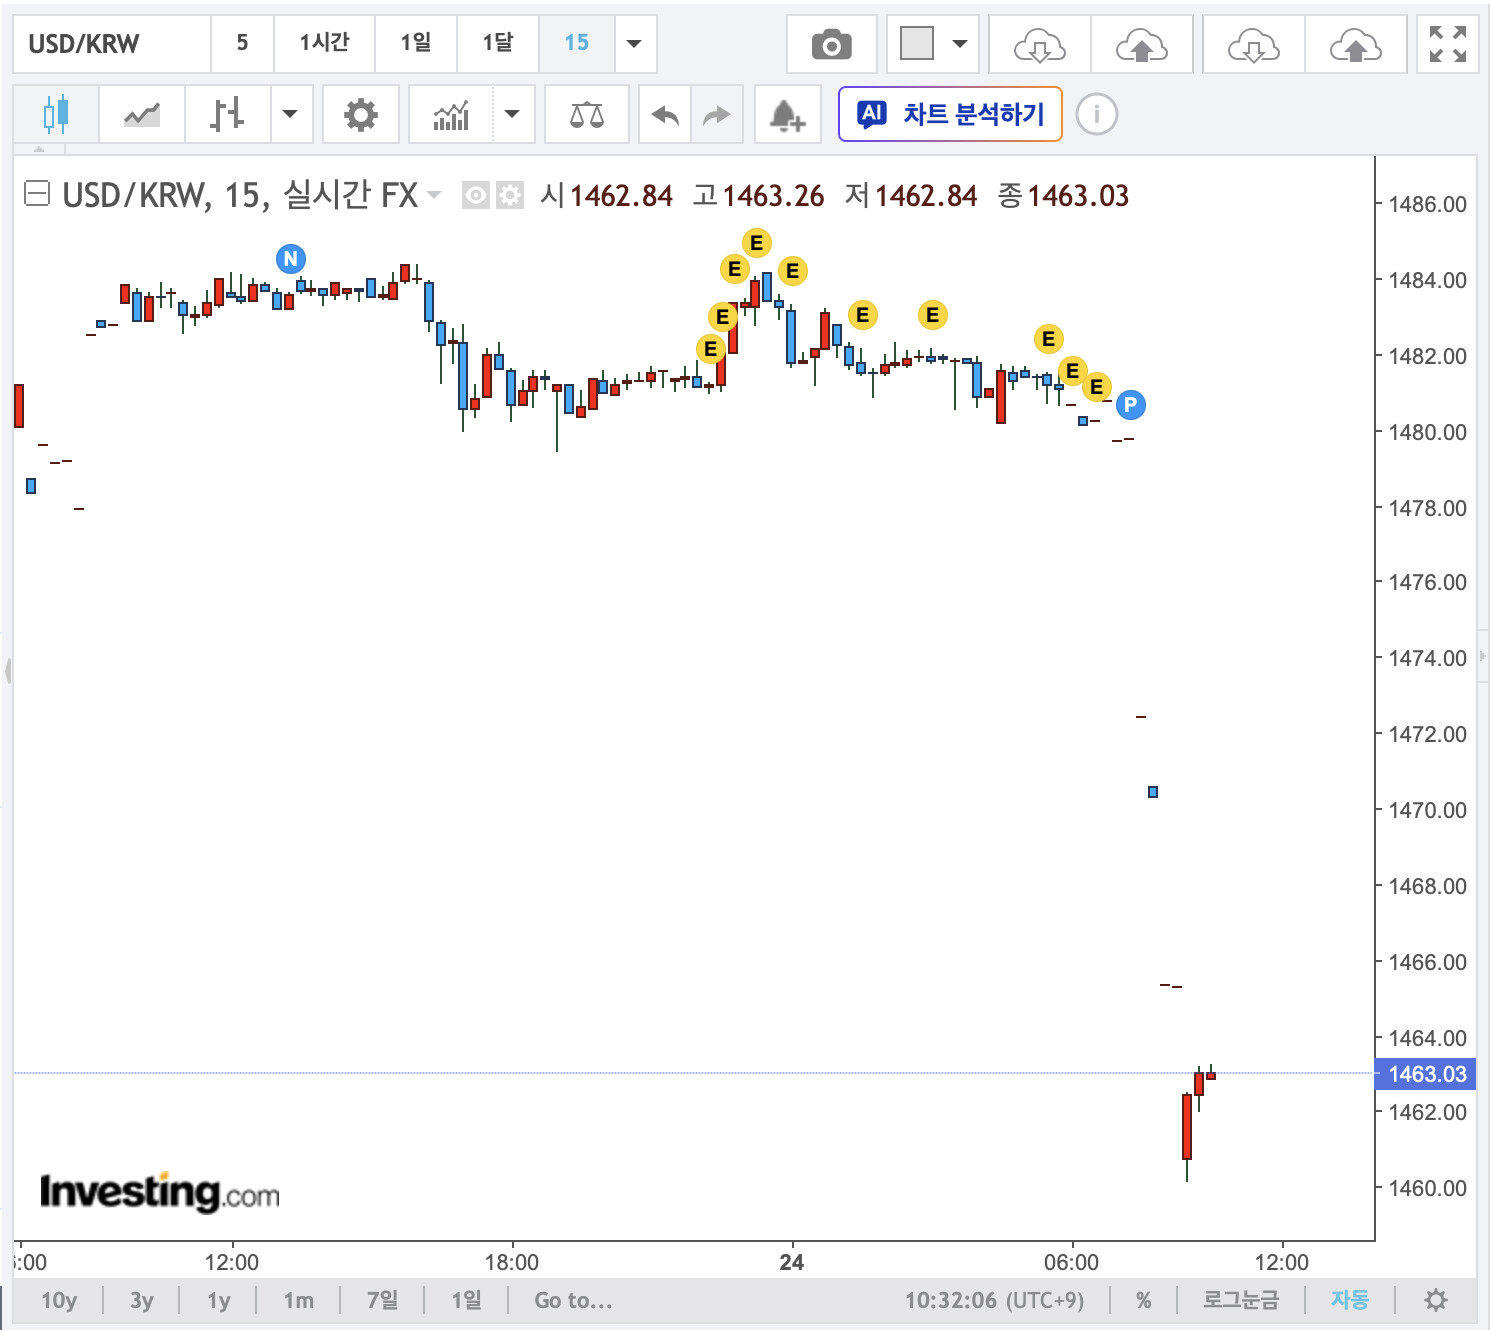Click the high value 고 1463.26
1492x1330 pixels.
click(x=759, y=195)
